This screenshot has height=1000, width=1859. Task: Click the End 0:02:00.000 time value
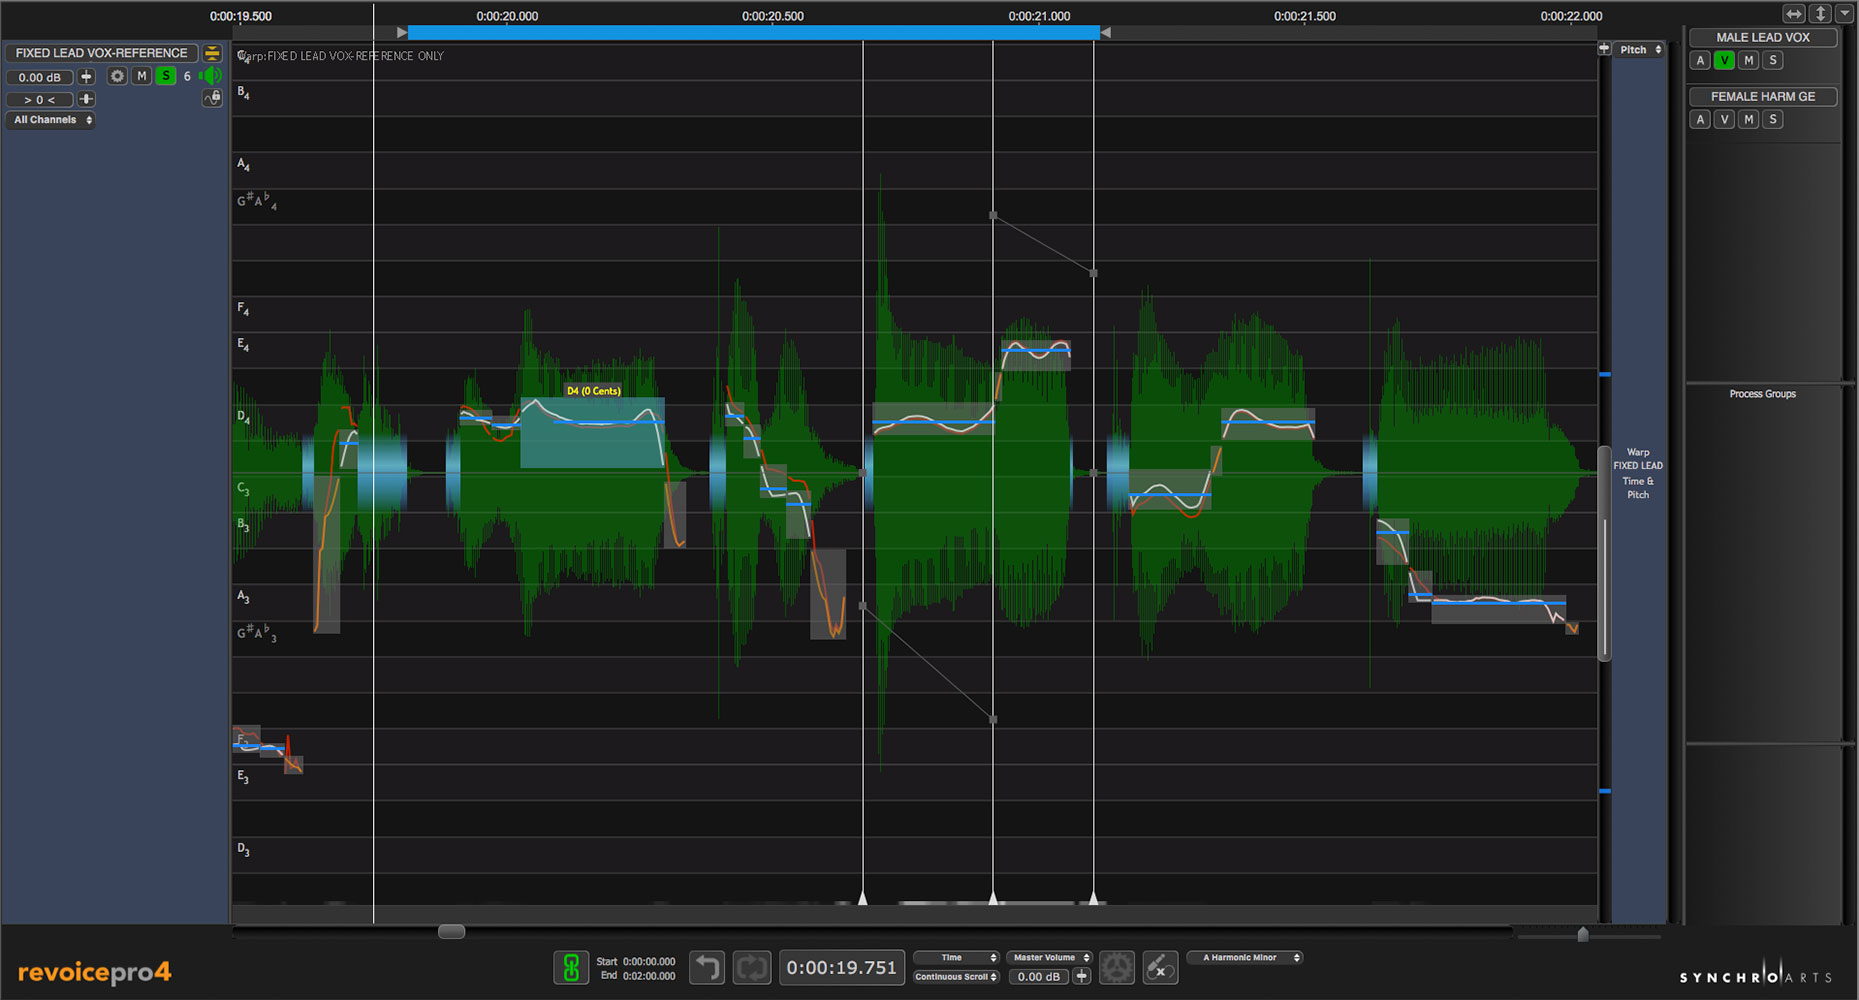(649, 976)
